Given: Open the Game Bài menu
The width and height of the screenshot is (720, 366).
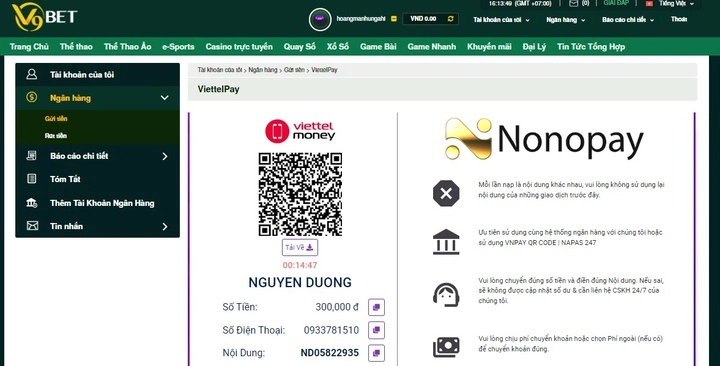Looking at the screenshot, I should 378,46.
